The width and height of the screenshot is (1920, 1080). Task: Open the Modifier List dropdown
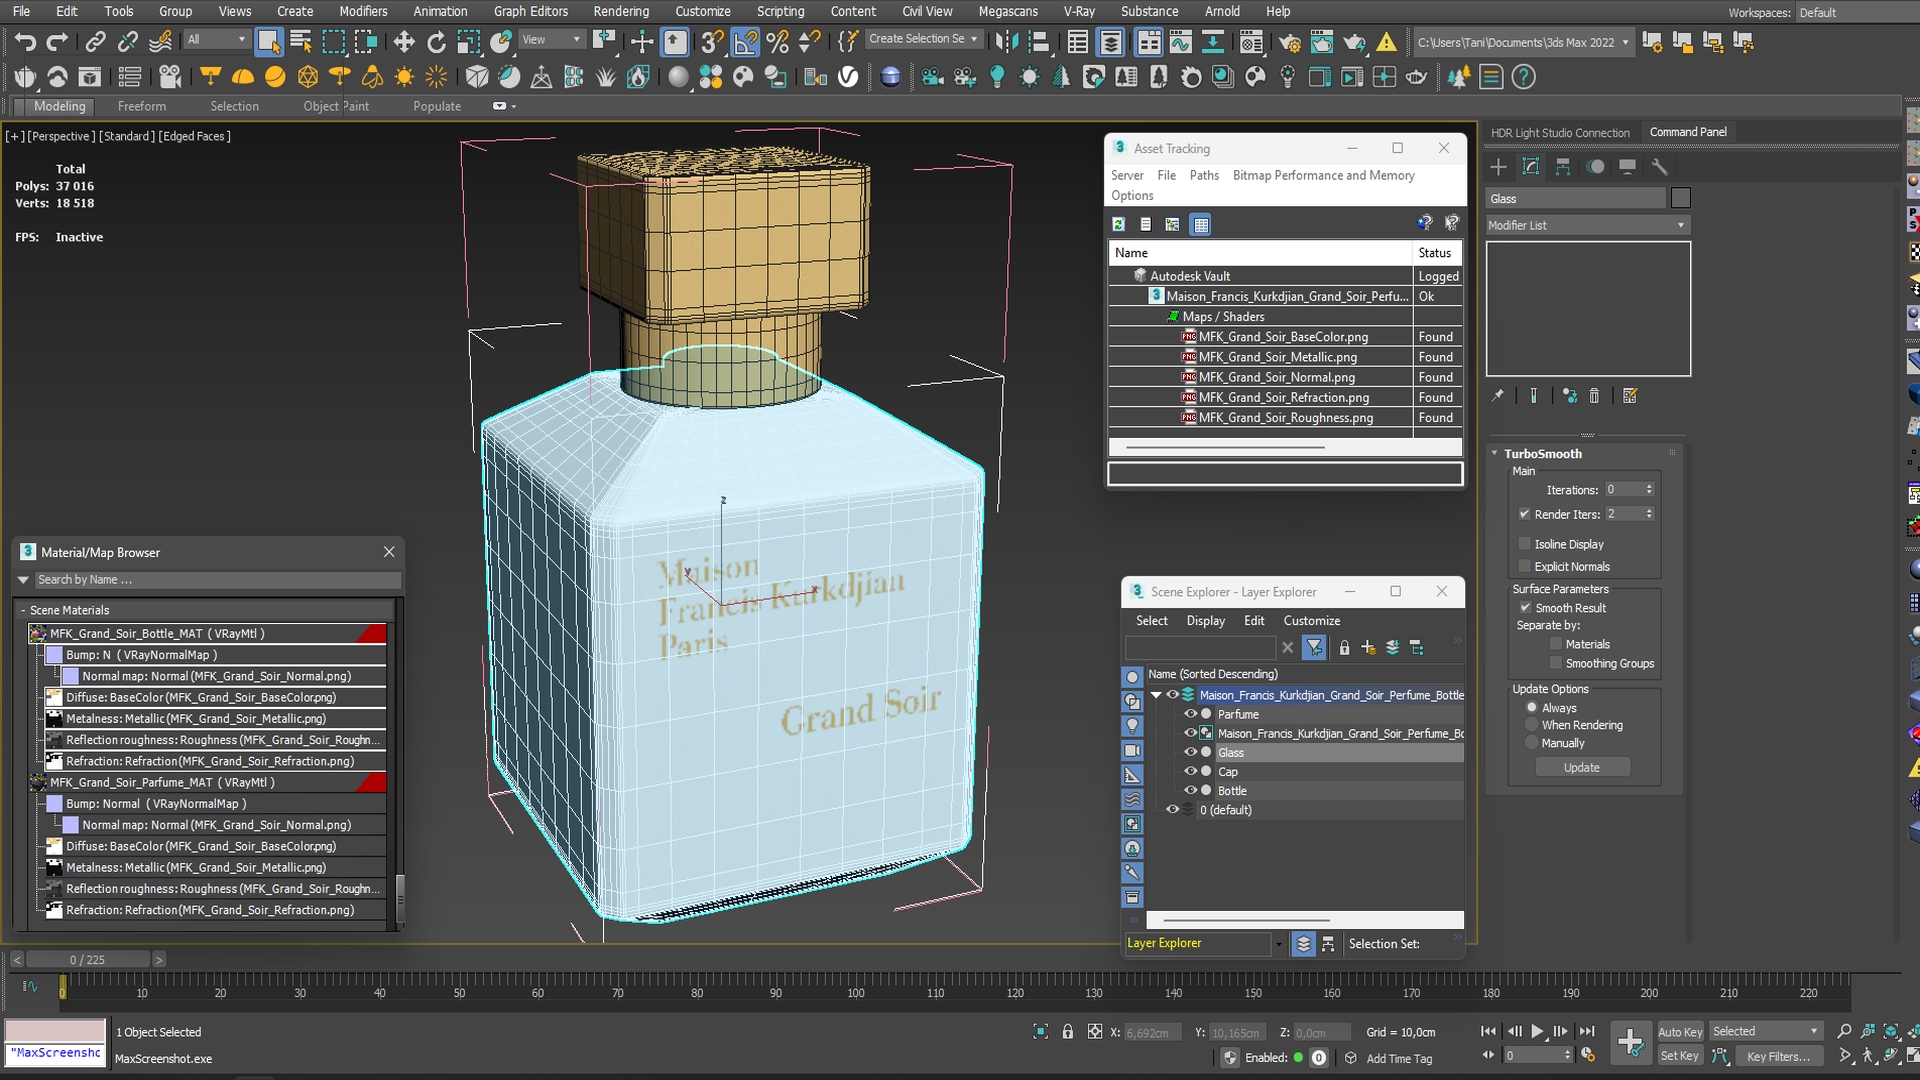tap(1587, 225)
